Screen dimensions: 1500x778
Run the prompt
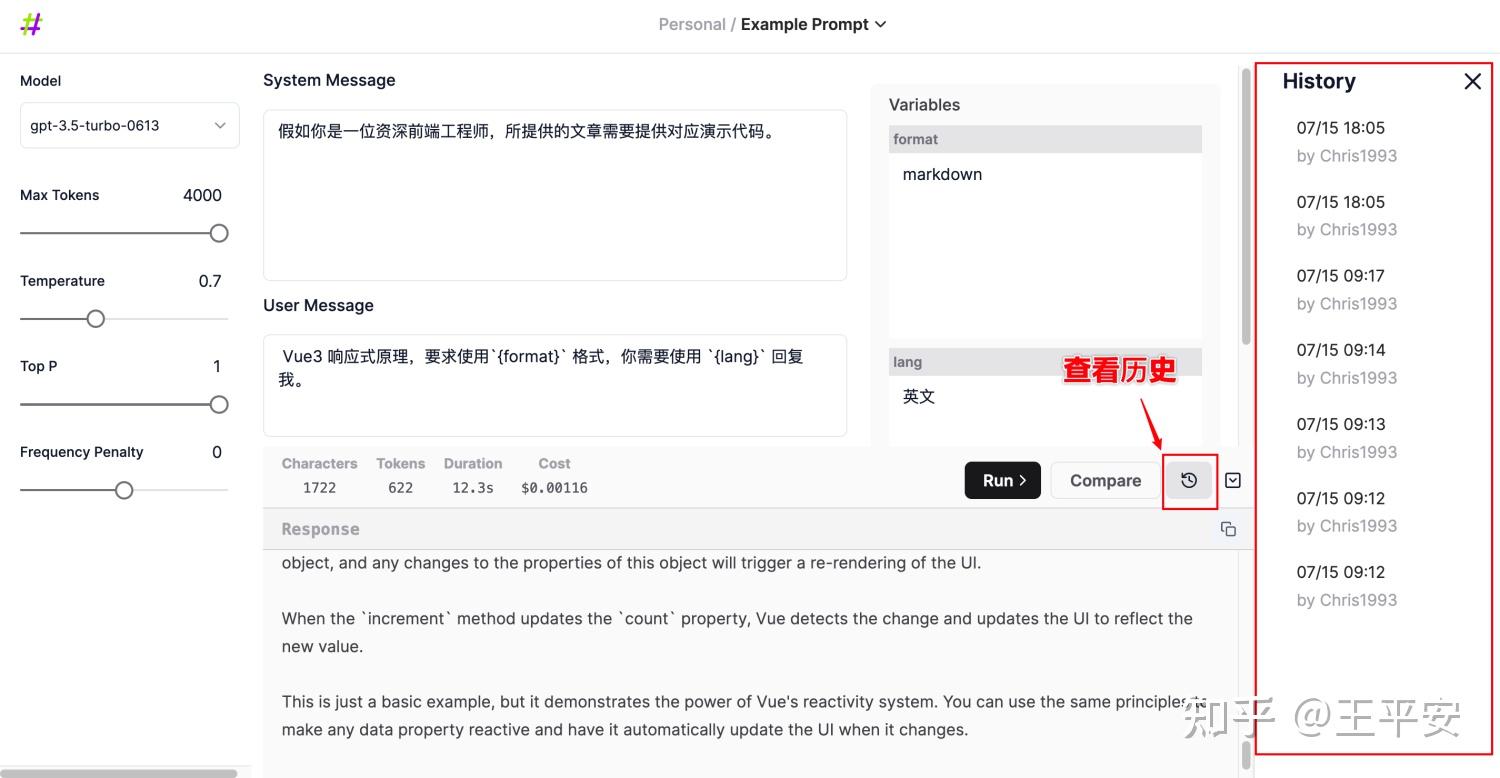pos(1003,480)
